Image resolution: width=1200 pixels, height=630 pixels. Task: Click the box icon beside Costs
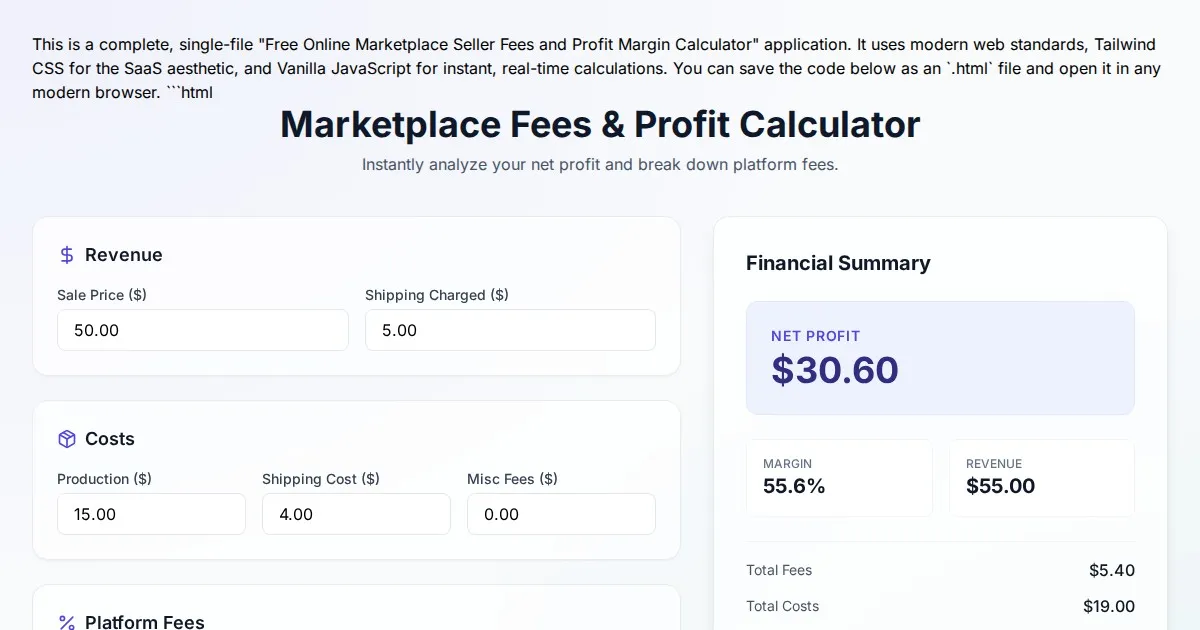point(67,439)
